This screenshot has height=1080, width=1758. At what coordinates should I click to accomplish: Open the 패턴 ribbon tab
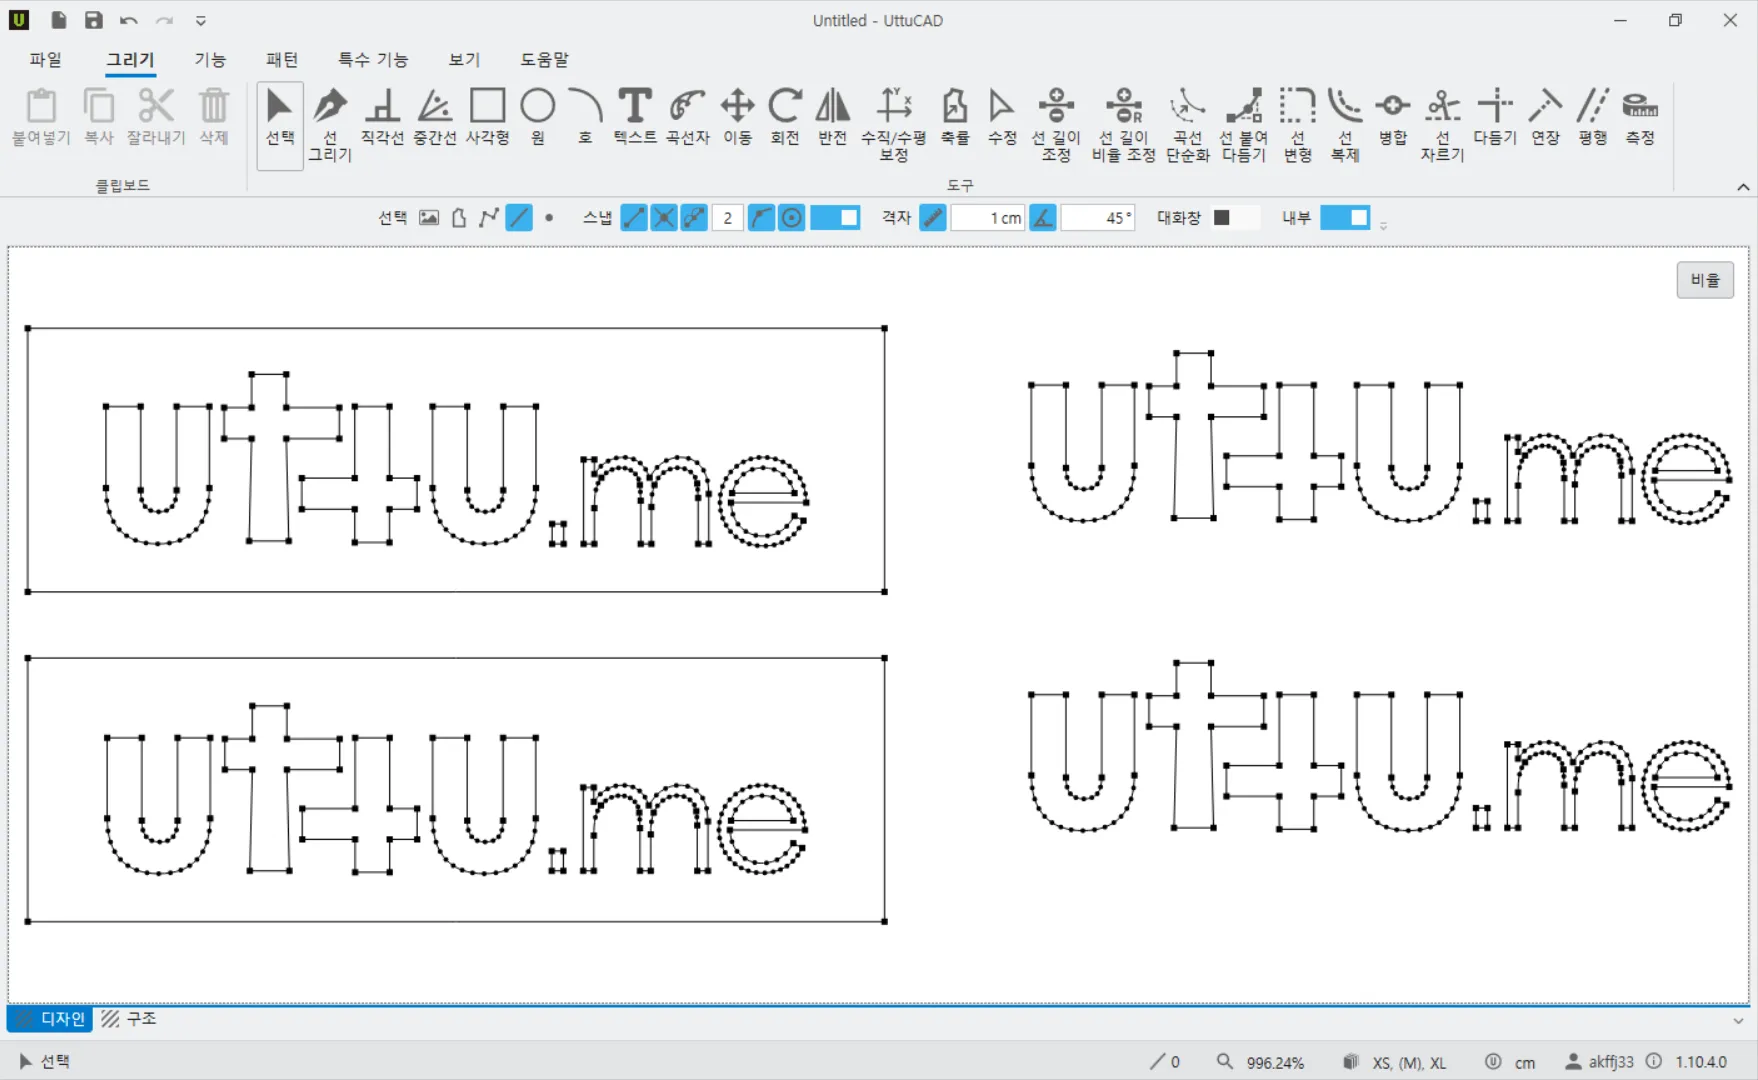(282, 60)
